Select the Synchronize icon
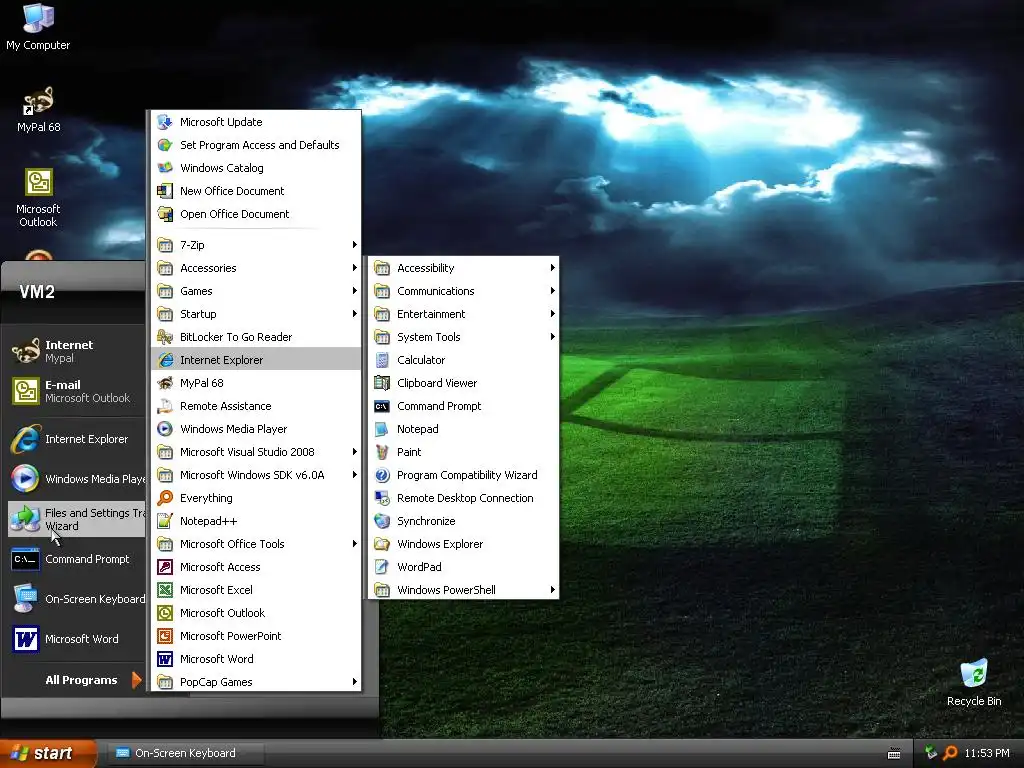The image size is (1024, 768). [382, 520]
